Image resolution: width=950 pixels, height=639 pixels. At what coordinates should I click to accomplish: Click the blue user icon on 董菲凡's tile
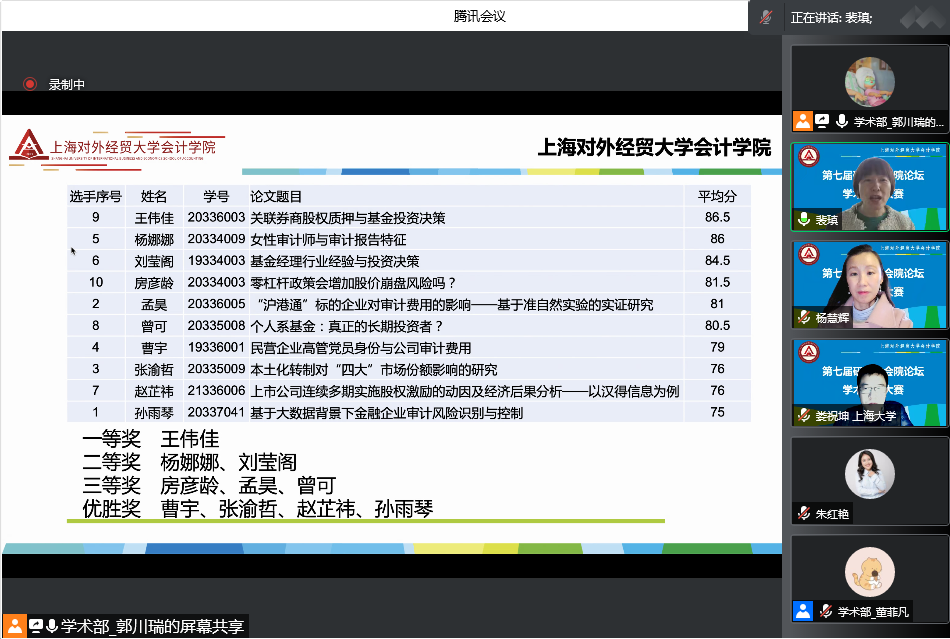[803, 611]
